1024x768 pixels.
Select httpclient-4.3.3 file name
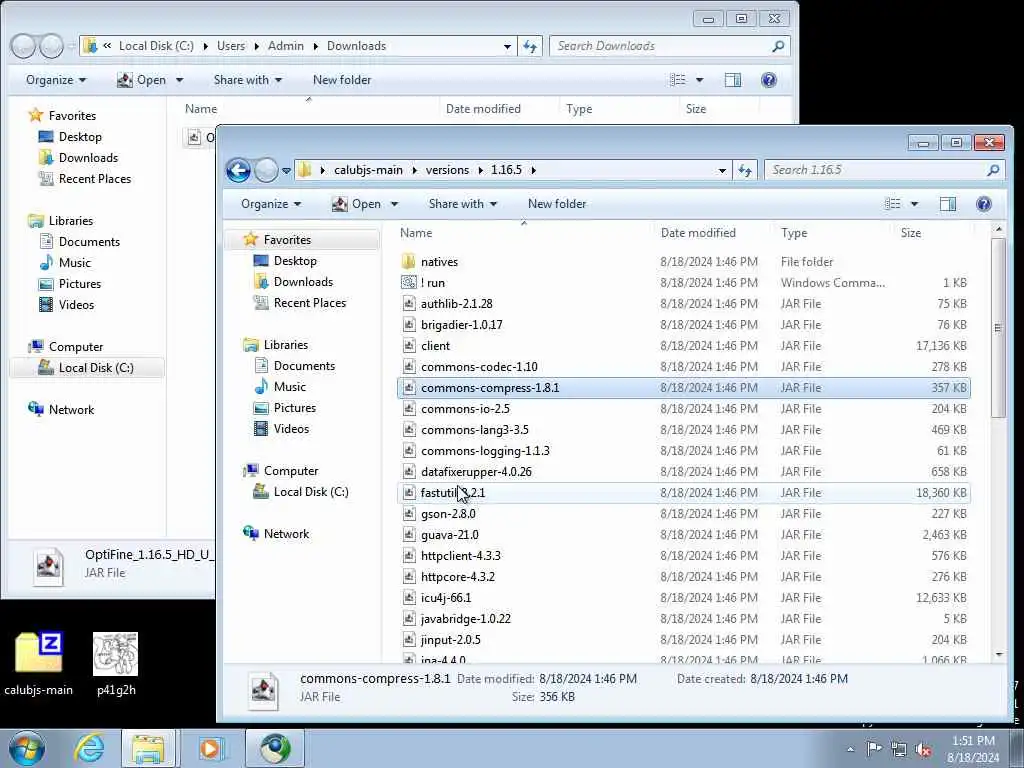(x=461, y=556)
